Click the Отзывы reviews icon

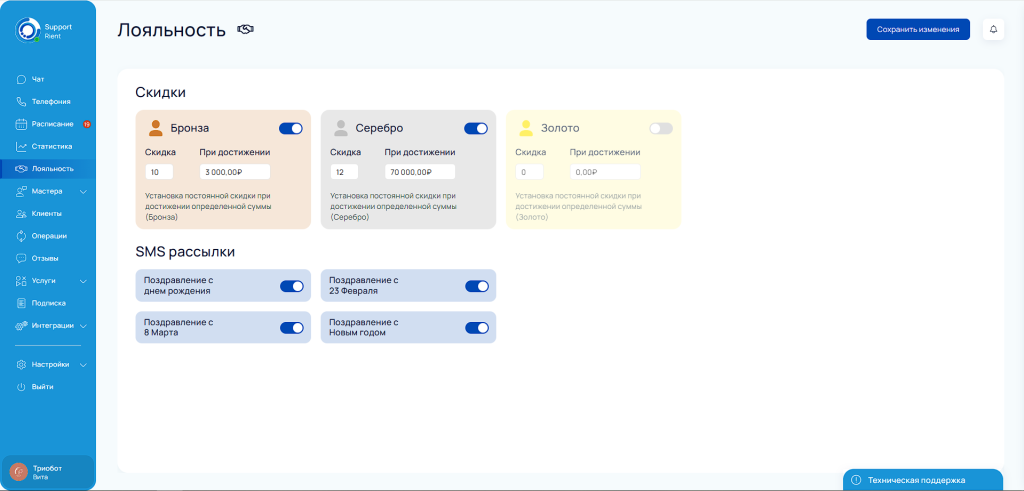21,258
